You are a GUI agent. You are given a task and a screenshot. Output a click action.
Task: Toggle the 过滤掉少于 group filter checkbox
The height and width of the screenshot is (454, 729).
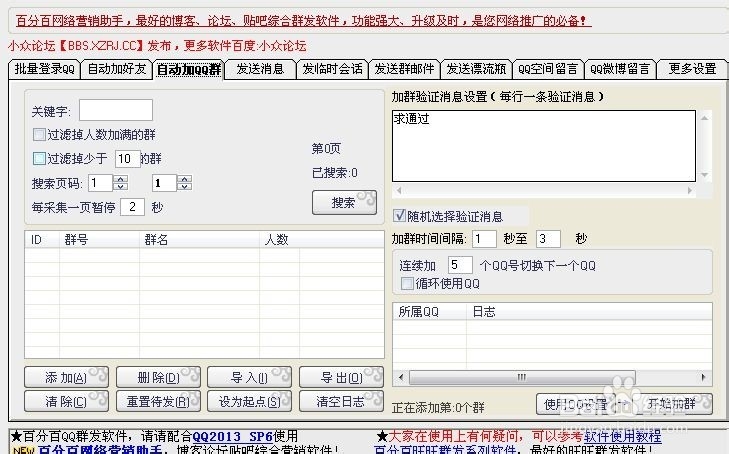coord(39,158)
